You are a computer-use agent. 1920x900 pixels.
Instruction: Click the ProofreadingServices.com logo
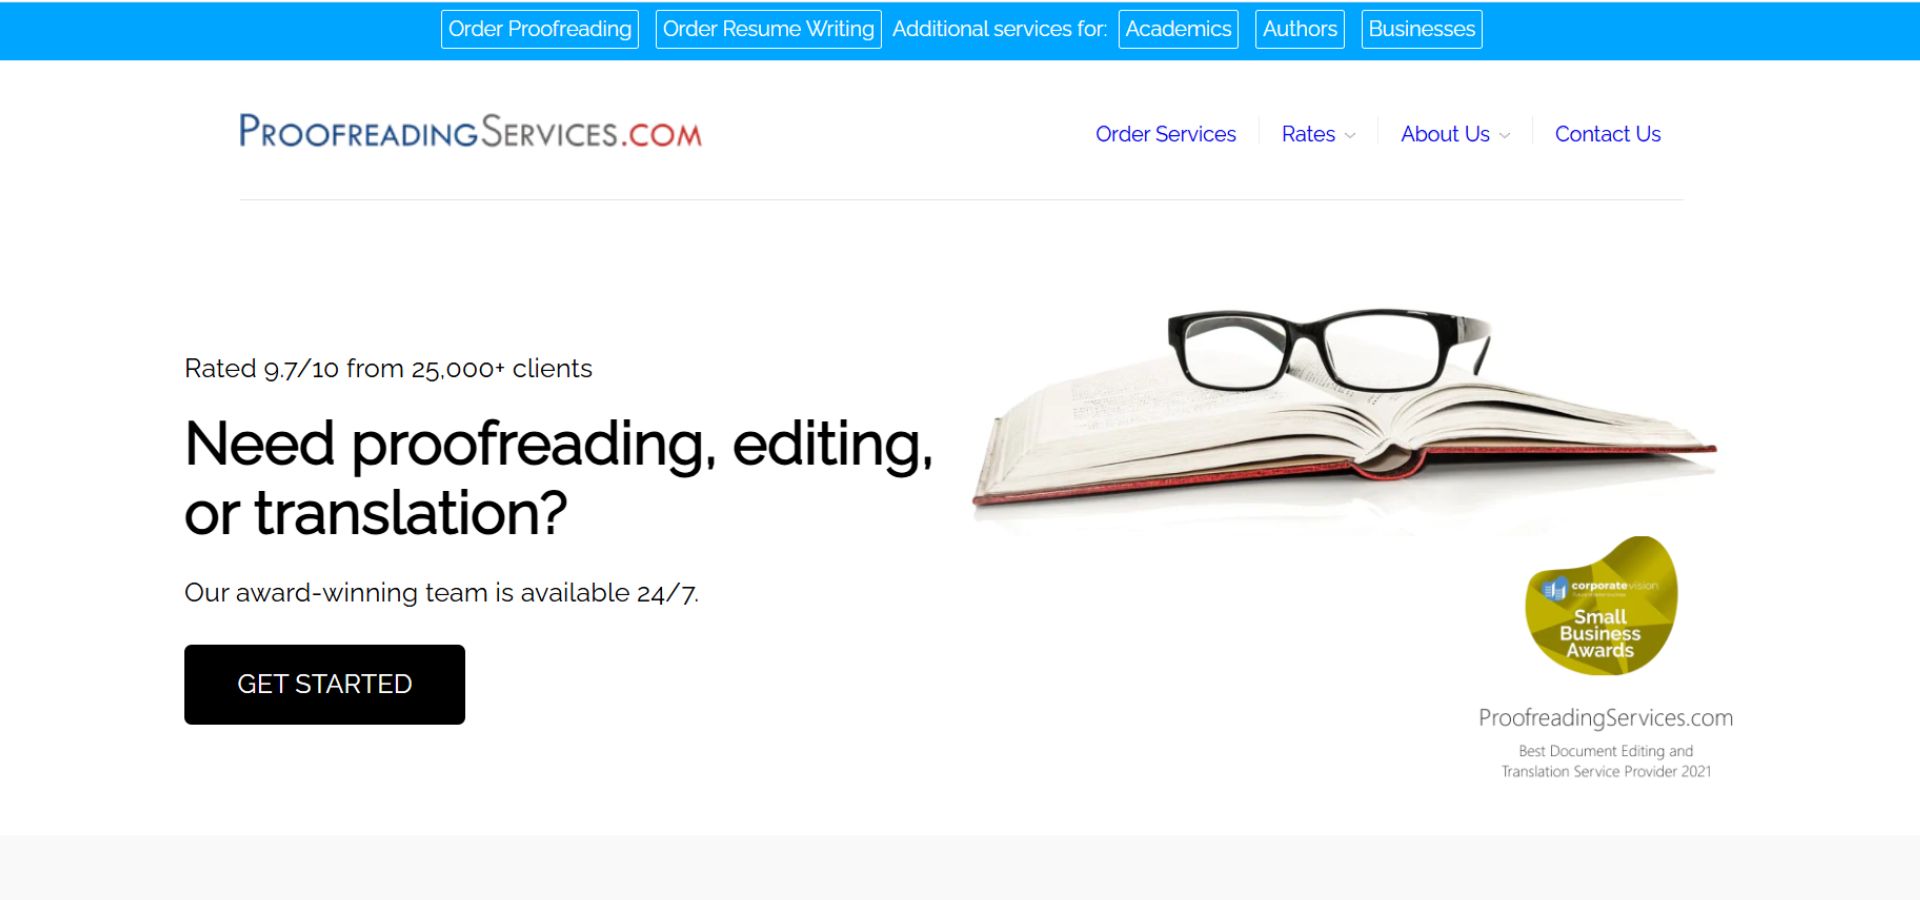[x=470, y=131]
